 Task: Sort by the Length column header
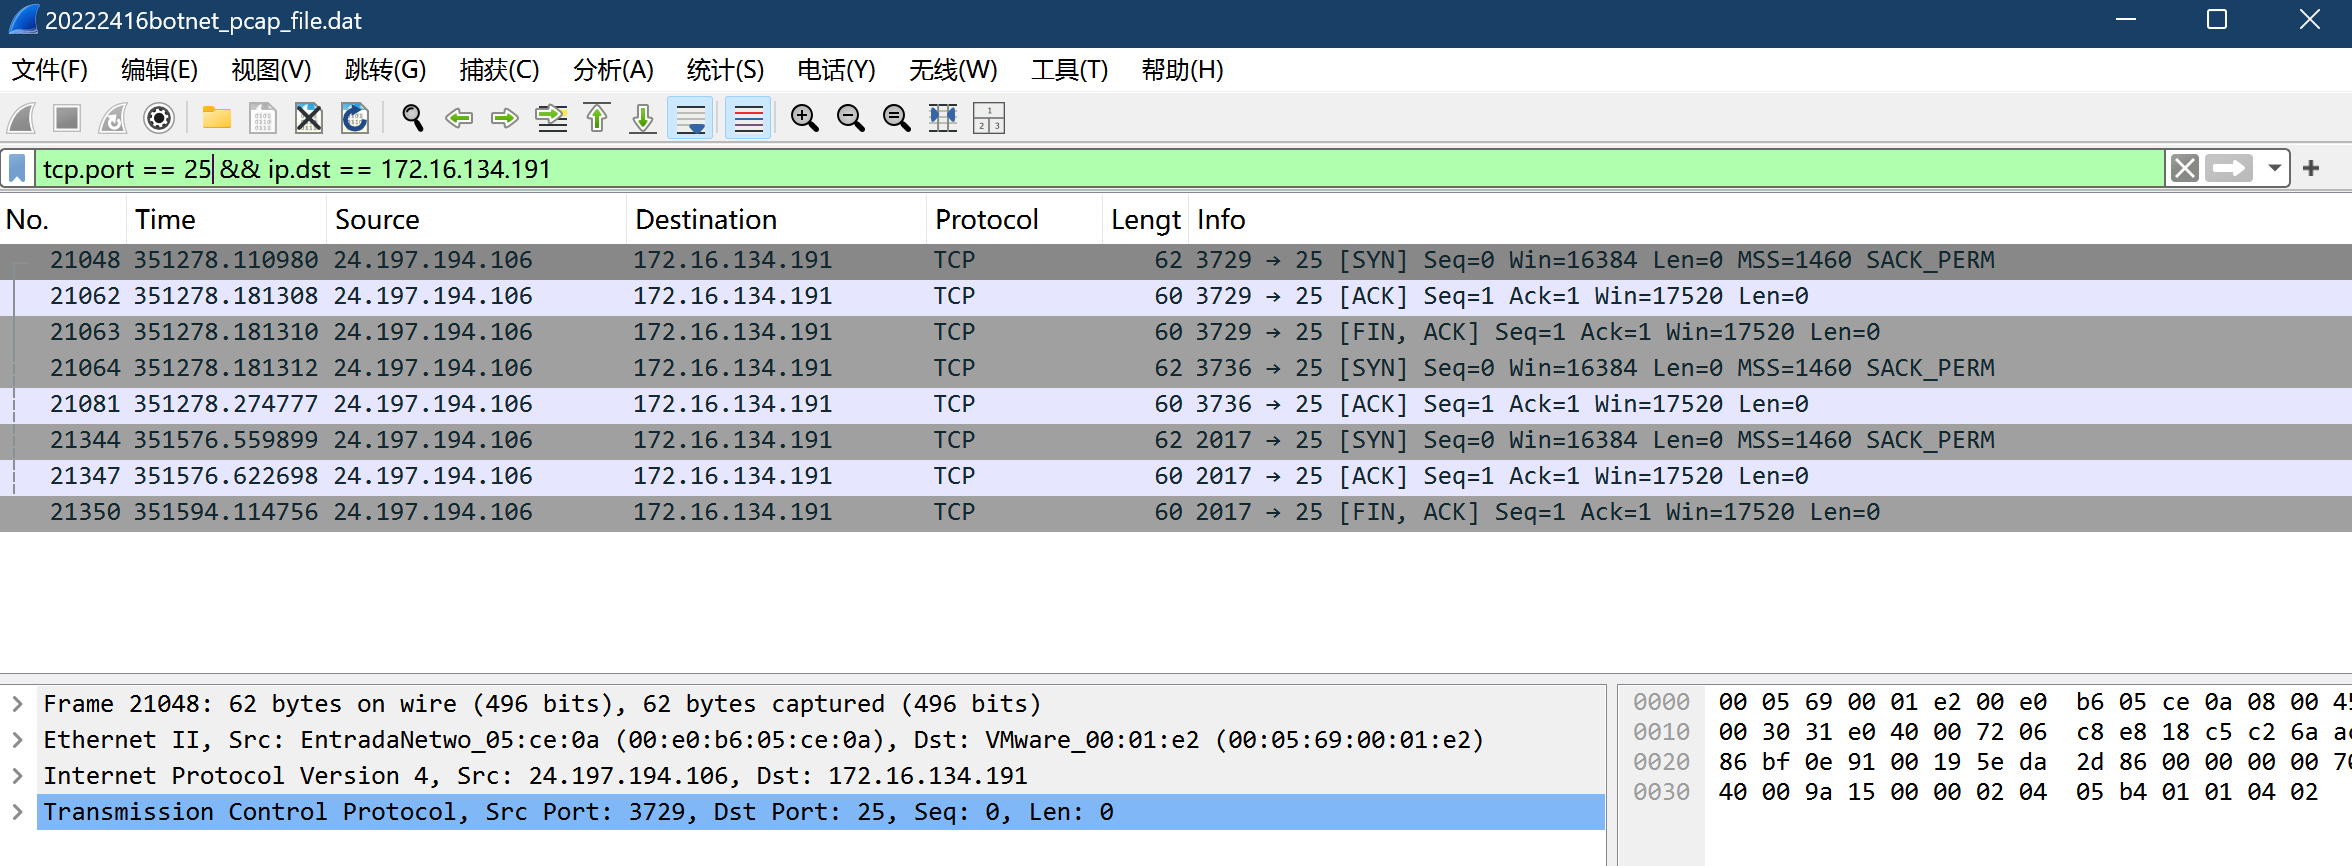(1146, 220)
